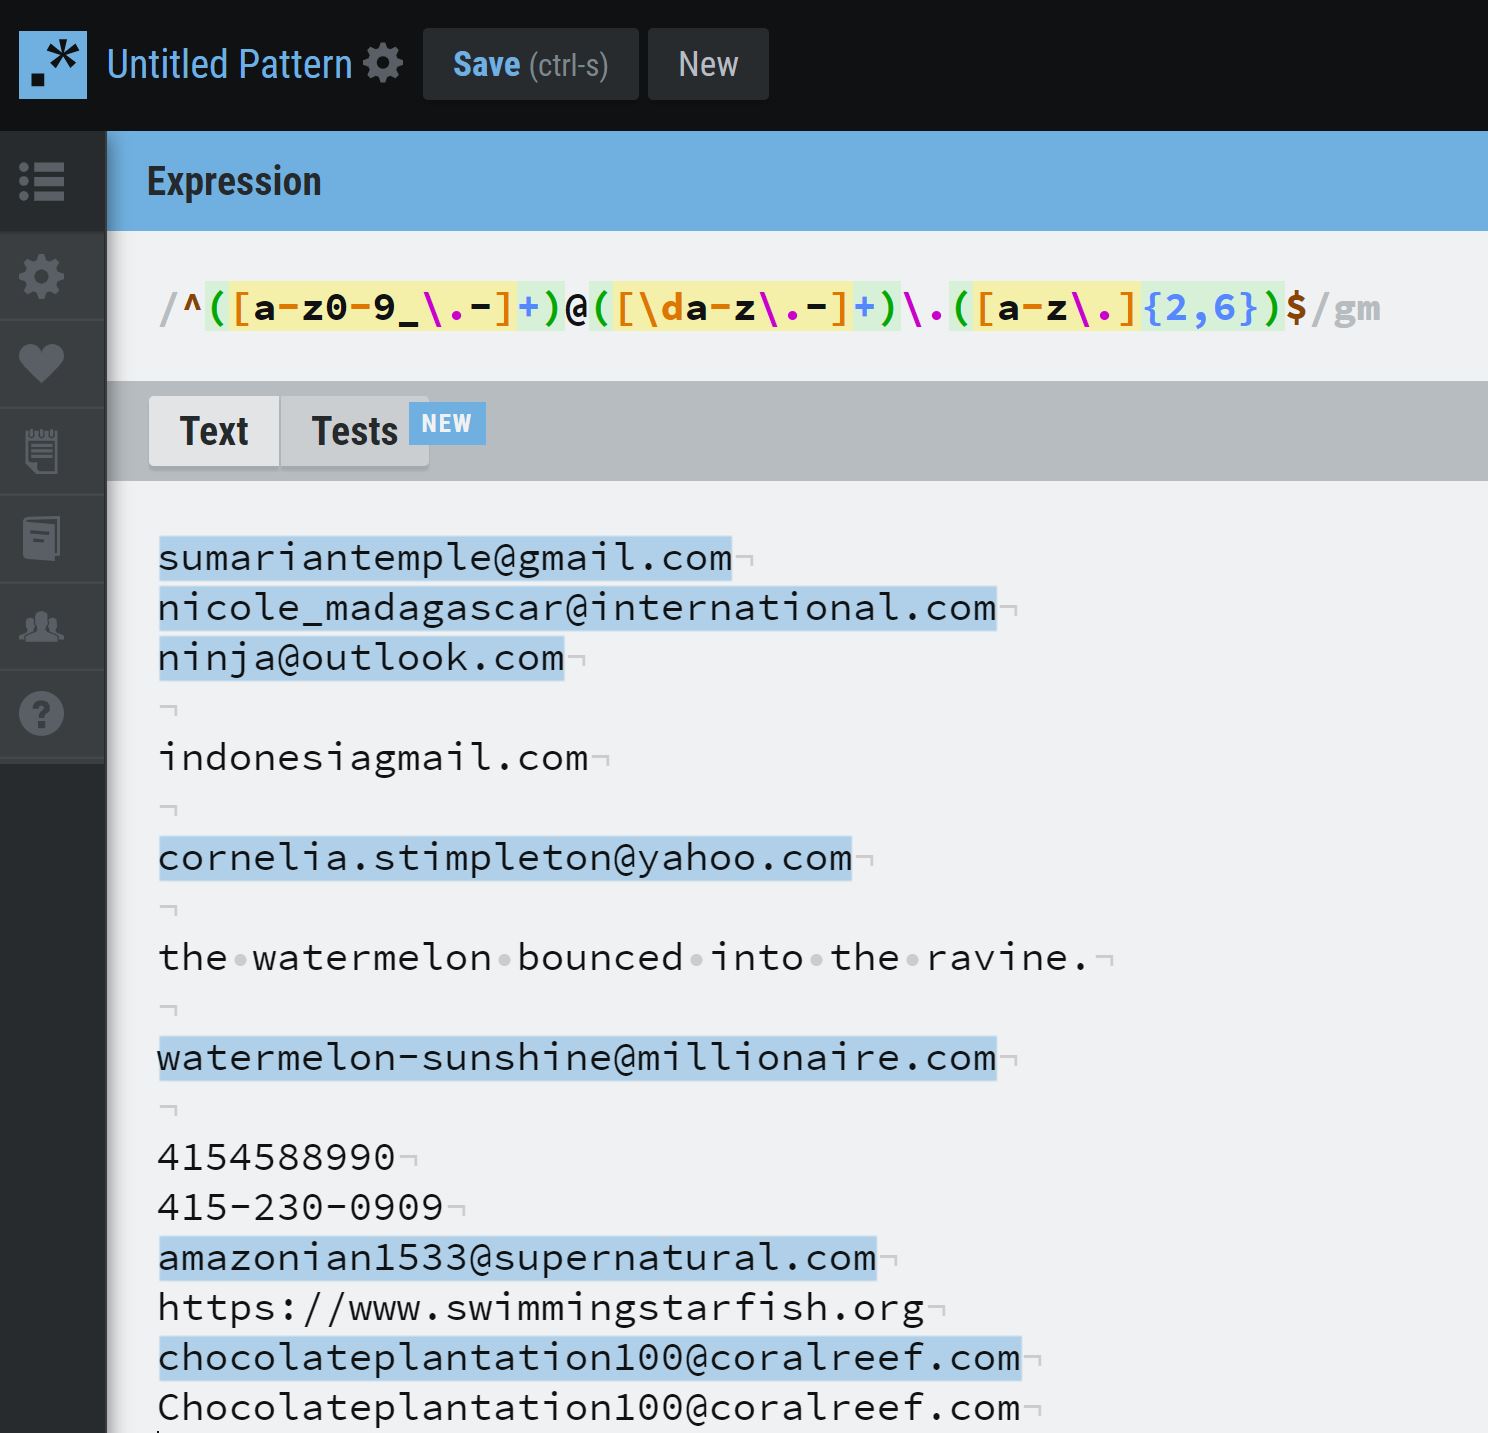
Task: Click the NEW badge on Tests
Action: [446, 423]
